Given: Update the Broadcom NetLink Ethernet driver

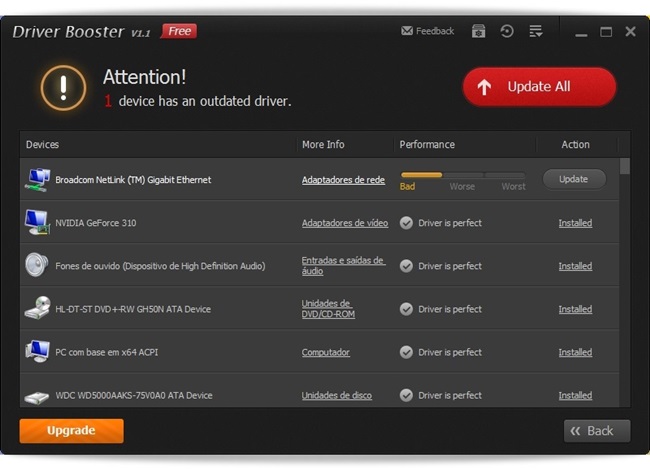Looking at the screenshot, I should 574,179.
